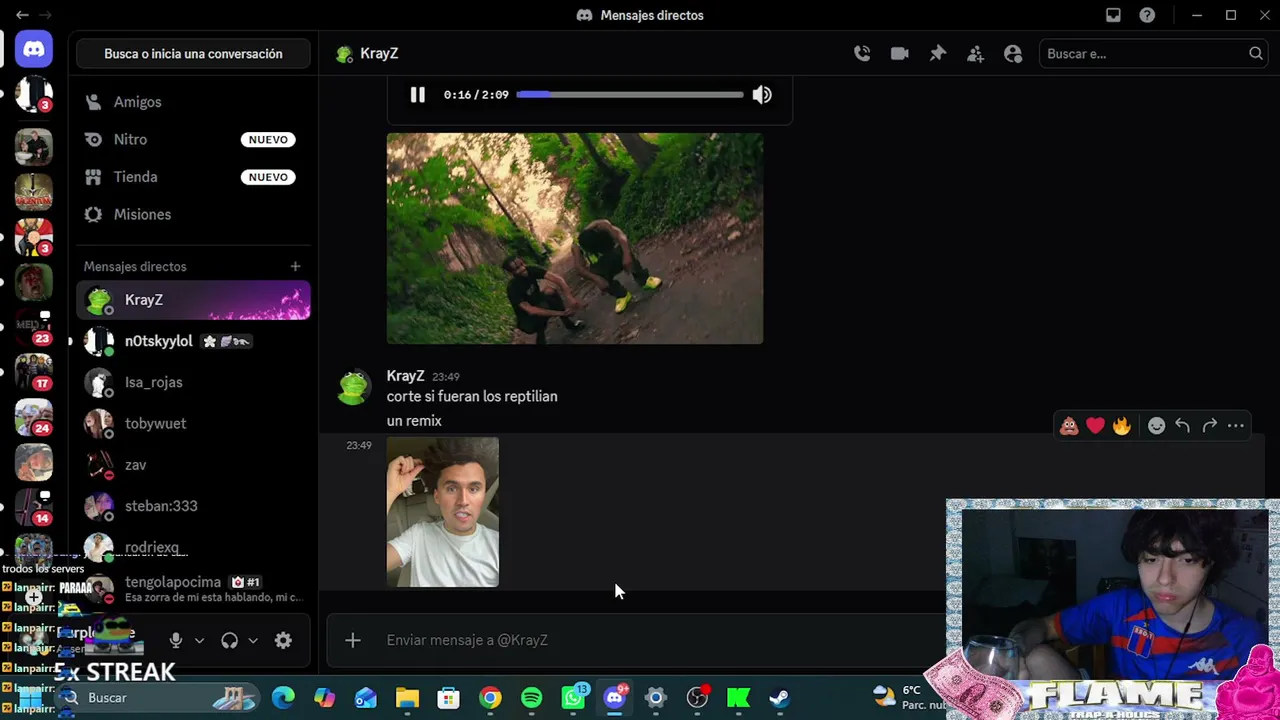The image size is (1280, 720).
Task: Forward the hovered message
Action: click(1210, 426)
